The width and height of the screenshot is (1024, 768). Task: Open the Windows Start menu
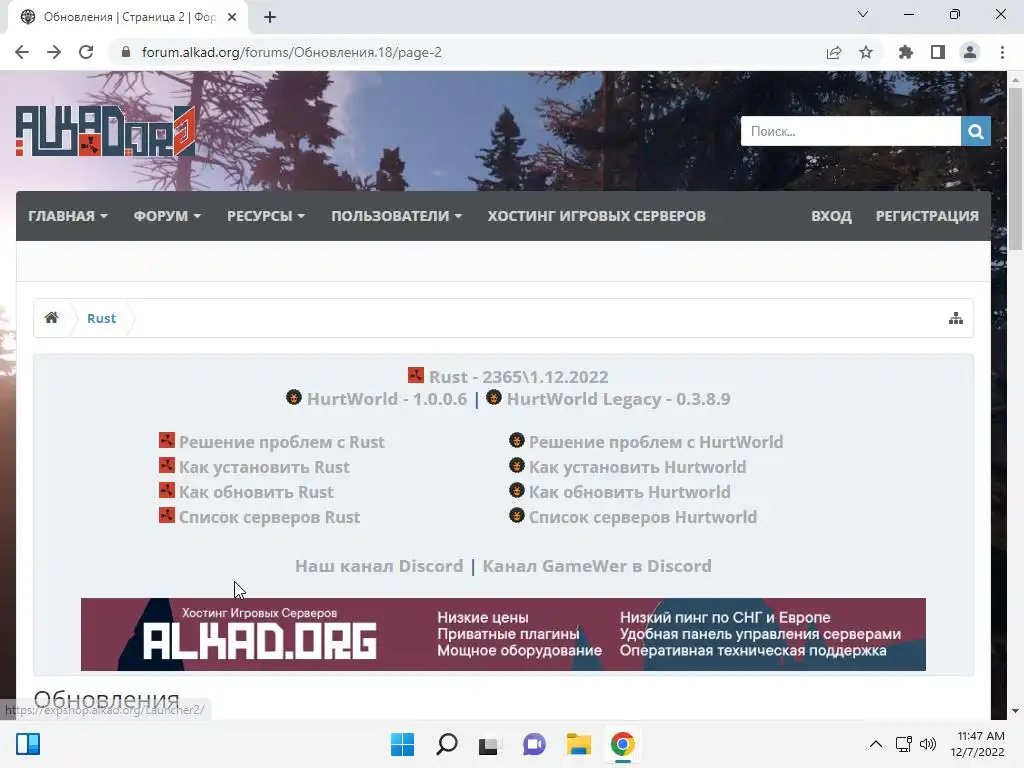point(402,744)
